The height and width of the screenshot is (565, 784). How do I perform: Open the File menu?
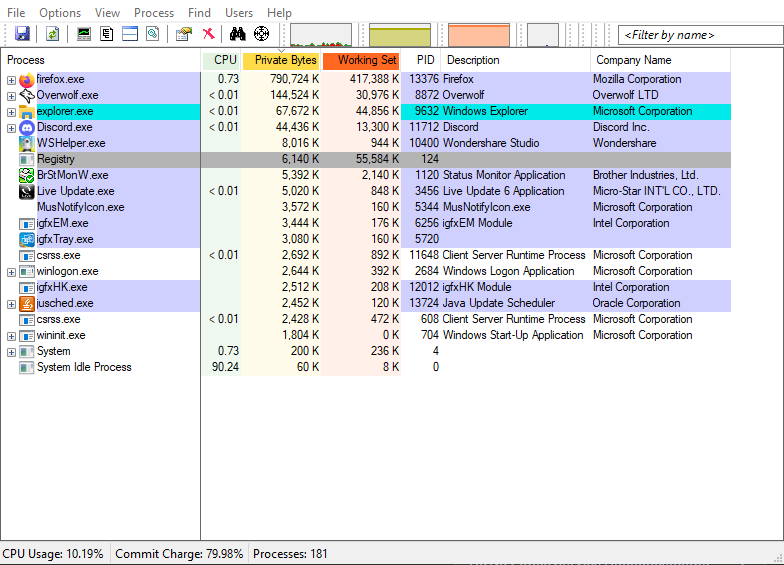[16, 12]
